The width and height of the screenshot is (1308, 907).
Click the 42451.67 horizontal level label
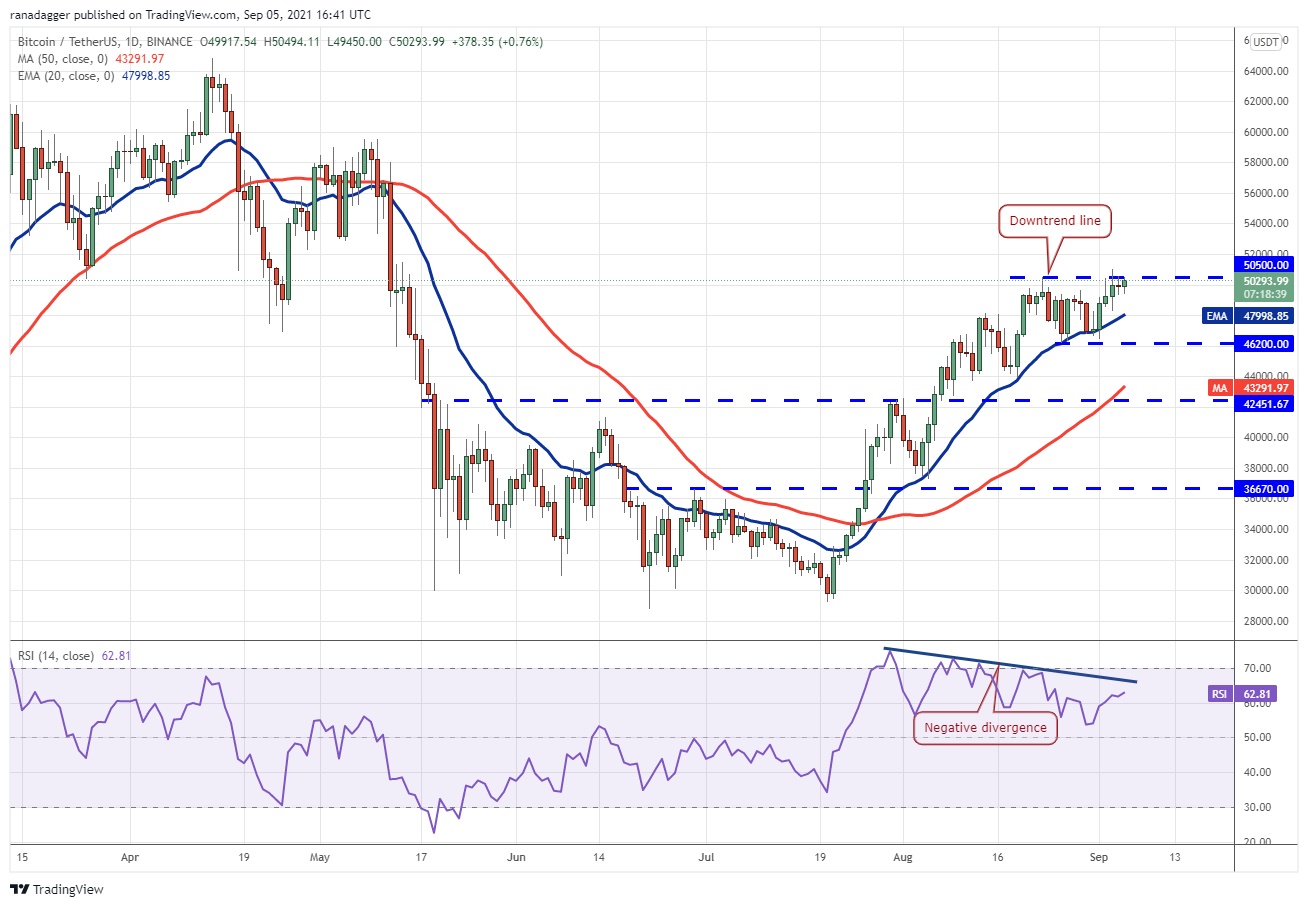[x=1267, y=403]
